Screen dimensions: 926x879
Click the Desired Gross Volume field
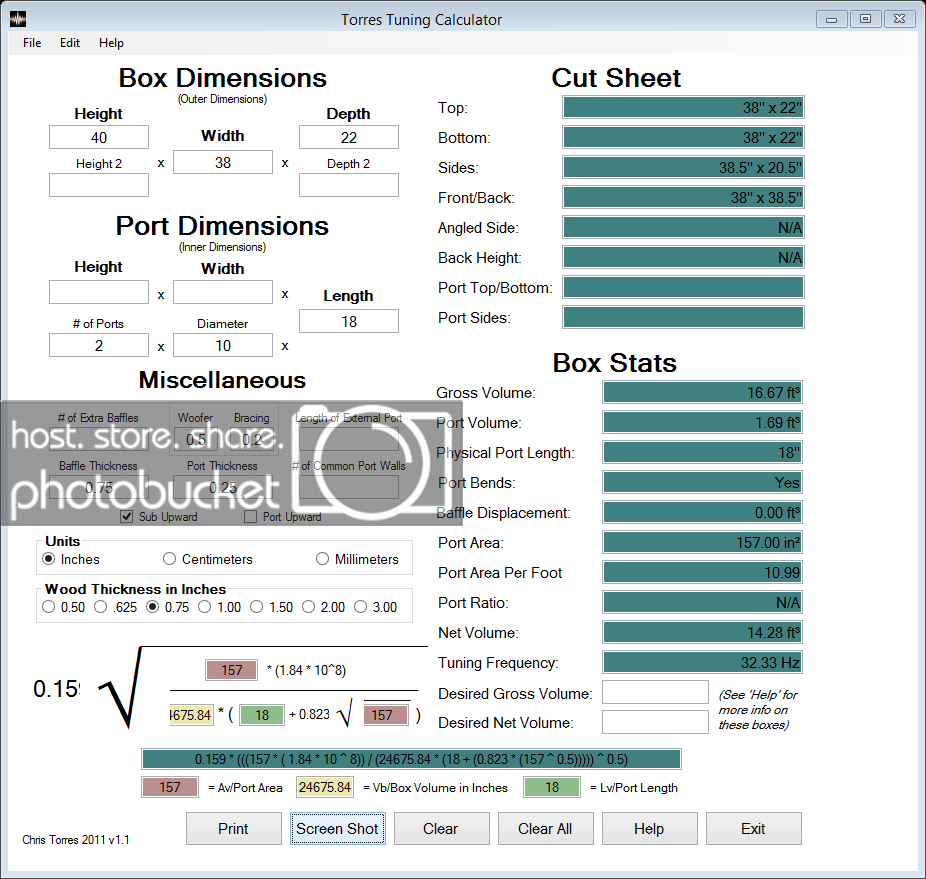pyautogui.click(x=655, y=692)
